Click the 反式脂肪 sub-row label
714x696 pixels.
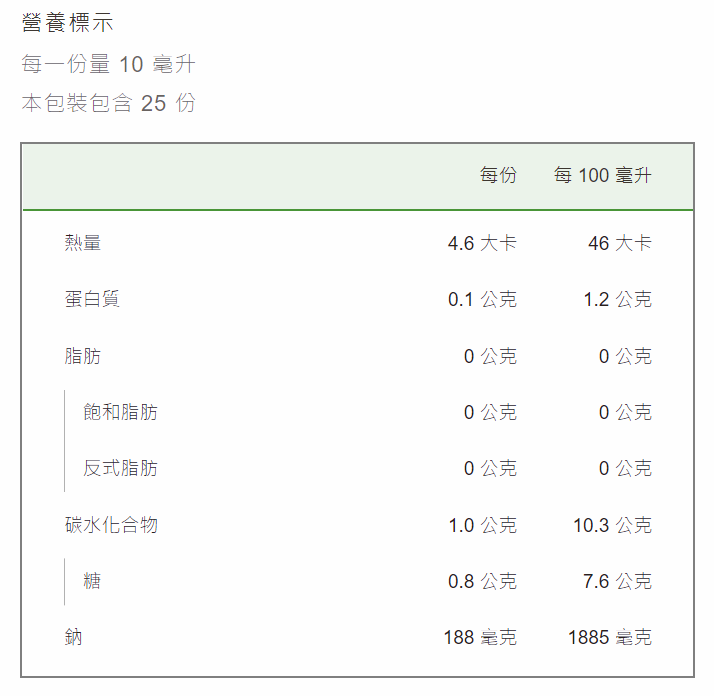click(120, 468)
